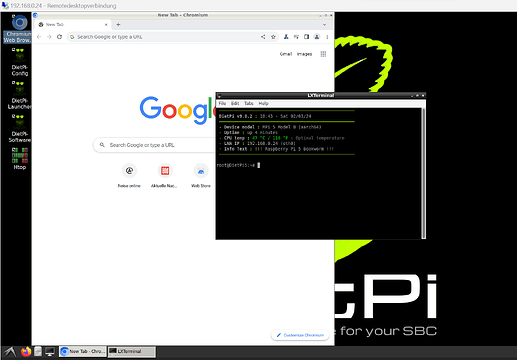Open the Aktuelle Nachrichten shortcut tile

pyautogui.click(x=165, y=176)
